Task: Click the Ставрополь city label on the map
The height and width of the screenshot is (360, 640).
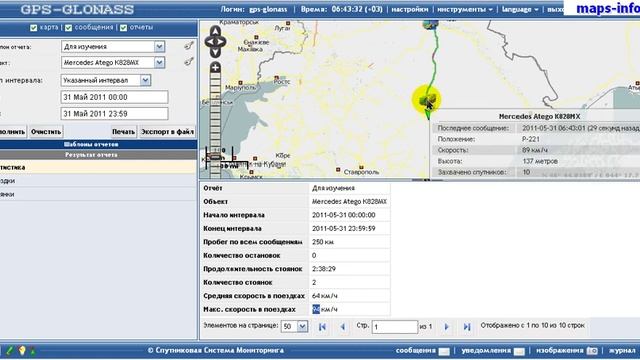Action: [x=361, y=172]
